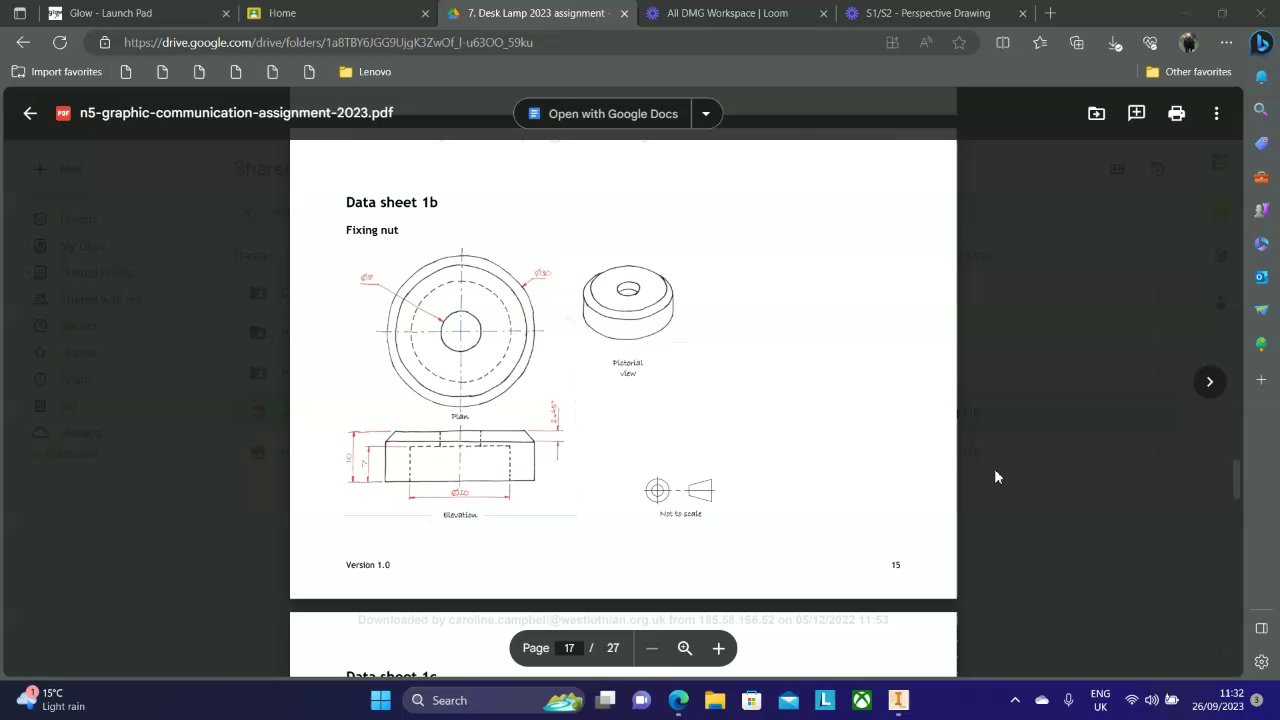
Task: Select Desk Lamp 2023 assignment tab
Action: coord(537,13)
